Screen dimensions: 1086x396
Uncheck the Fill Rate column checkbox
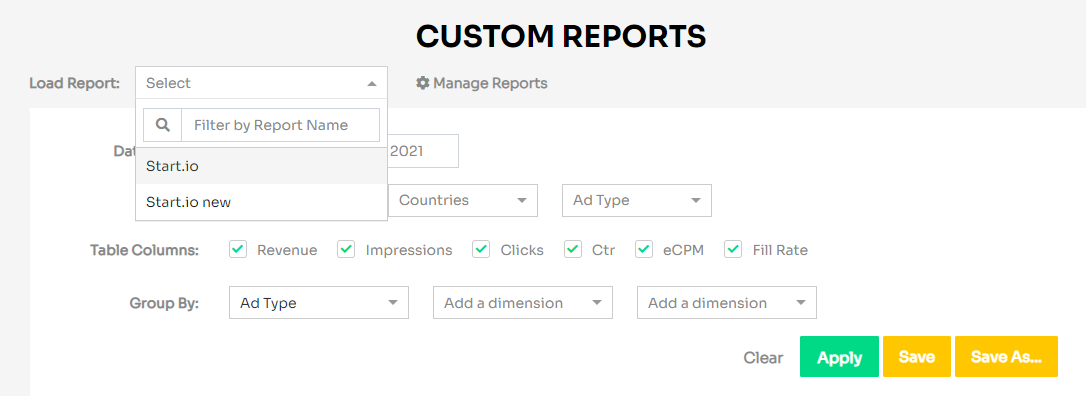click(x=733, y=249)
